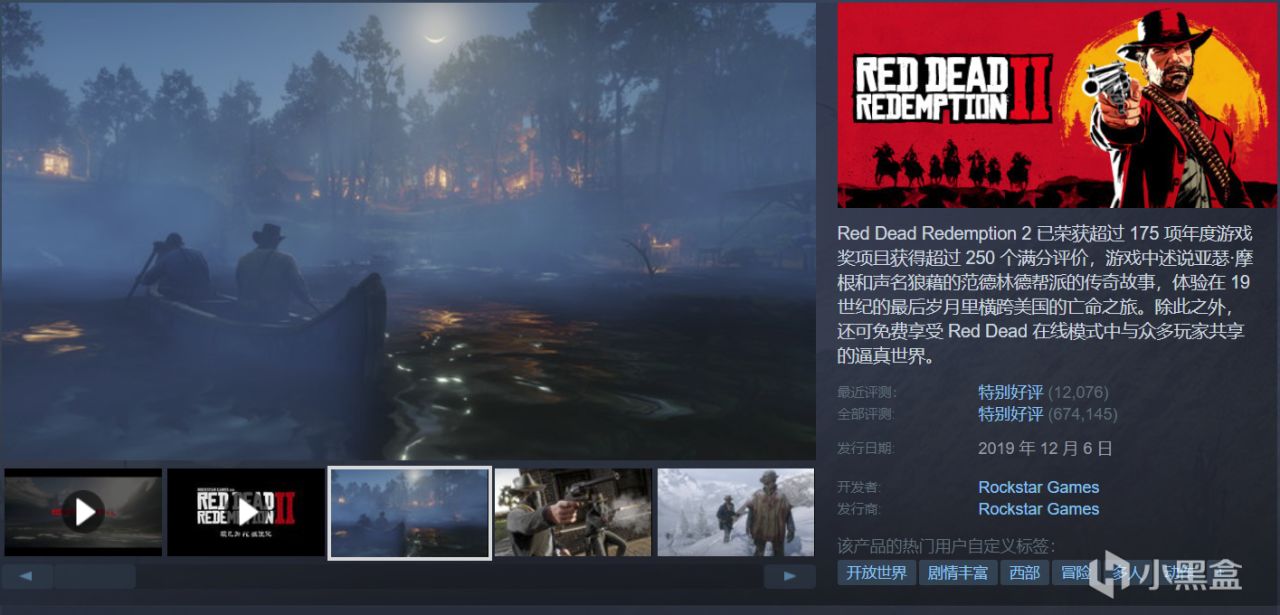Open developer link Rockstar Games
Screen dimensions: 1280x615
pyautogui.click(x=1038, y=487)
